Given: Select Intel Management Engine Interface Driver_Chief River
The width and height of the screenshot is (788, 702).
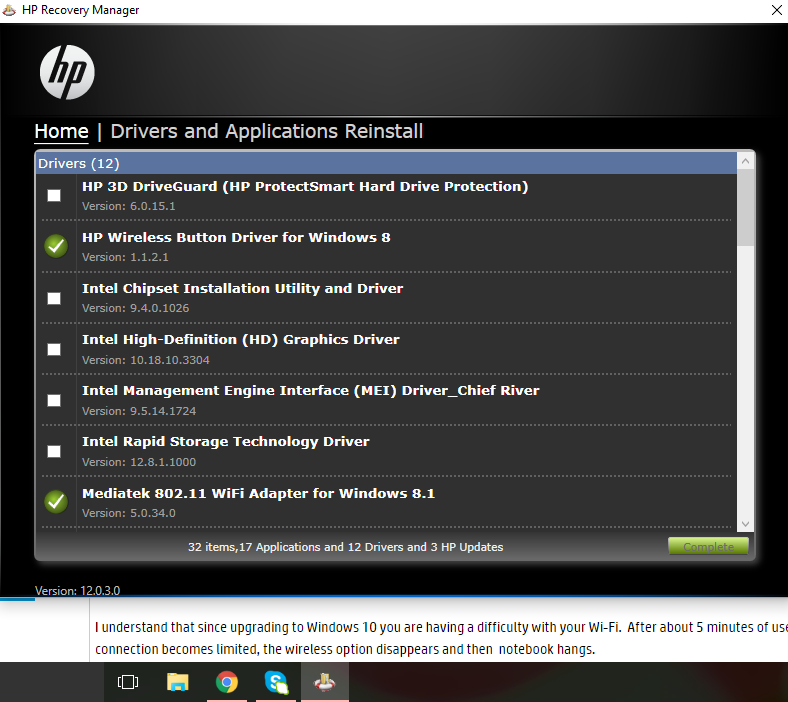Looking at the screenshot, I should (x=311, y=390).
